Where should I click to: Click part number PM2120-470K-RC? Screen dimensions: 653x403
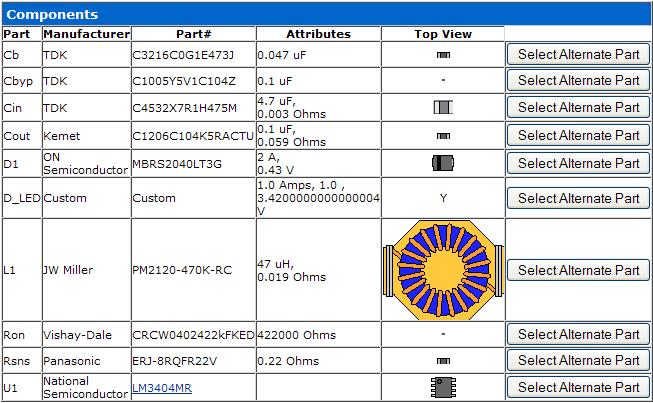click(x=182, y=270)
